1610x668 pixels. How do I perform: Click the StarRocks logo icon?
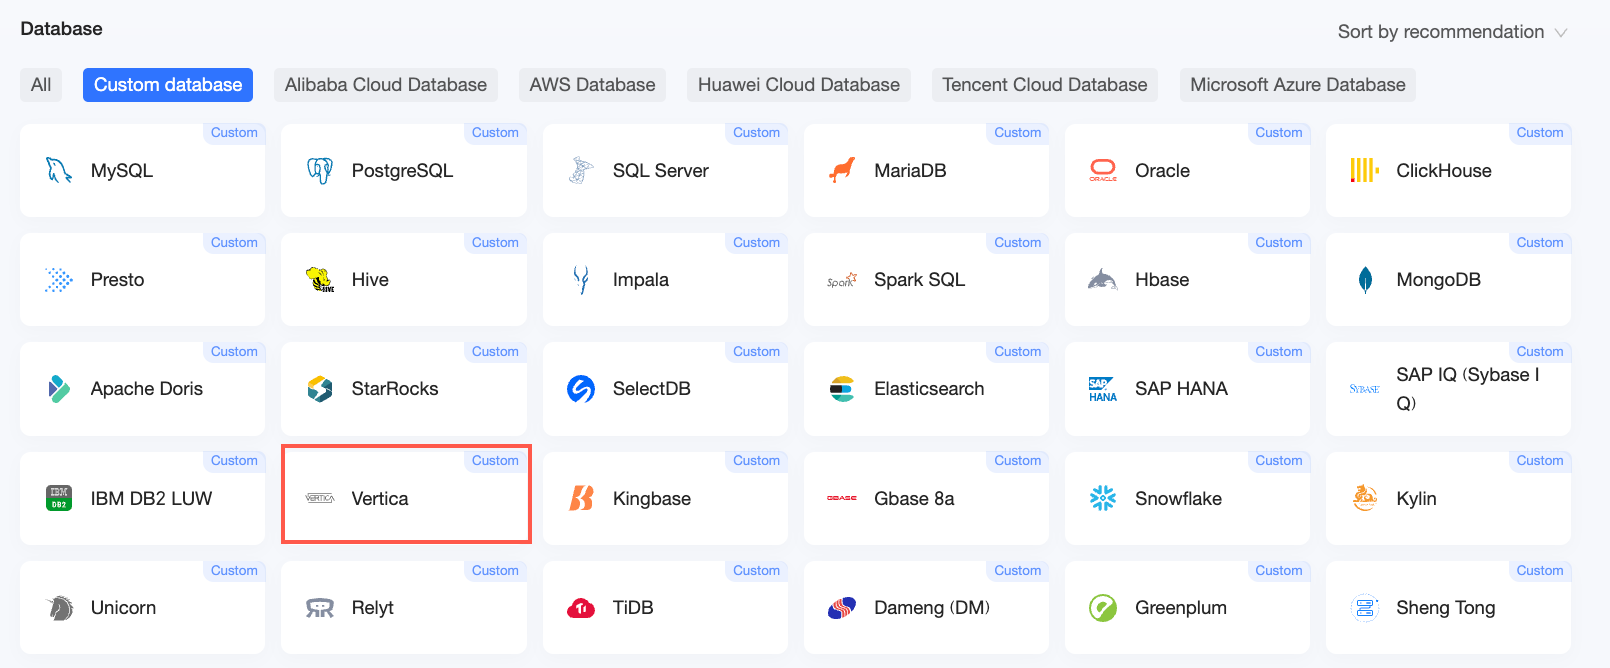(x=320, y=389)
